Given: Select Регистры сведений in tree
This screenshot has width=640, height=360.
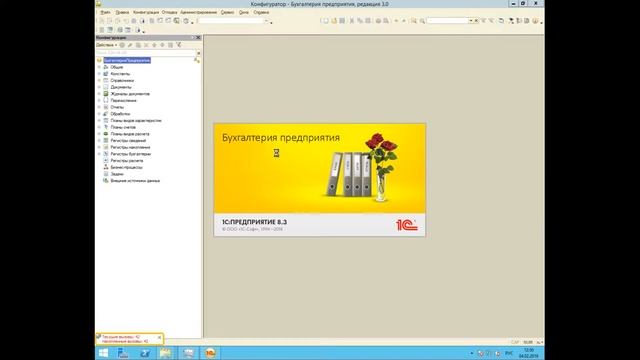Looking at the screenshot, I should [128, 140].
